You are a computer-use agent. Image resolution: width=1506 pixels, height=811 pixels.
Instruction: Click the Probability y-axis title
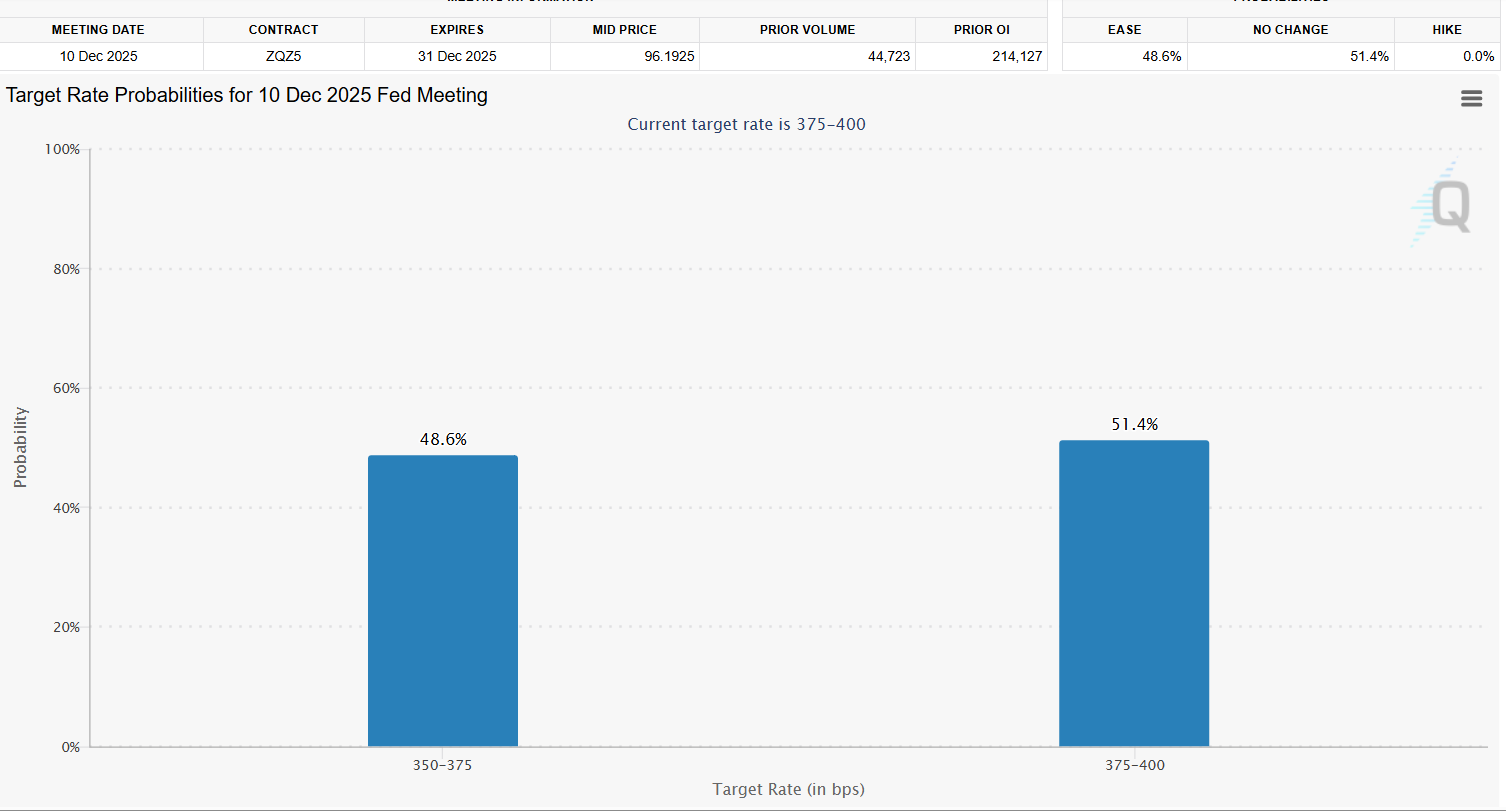pos(20,447)
